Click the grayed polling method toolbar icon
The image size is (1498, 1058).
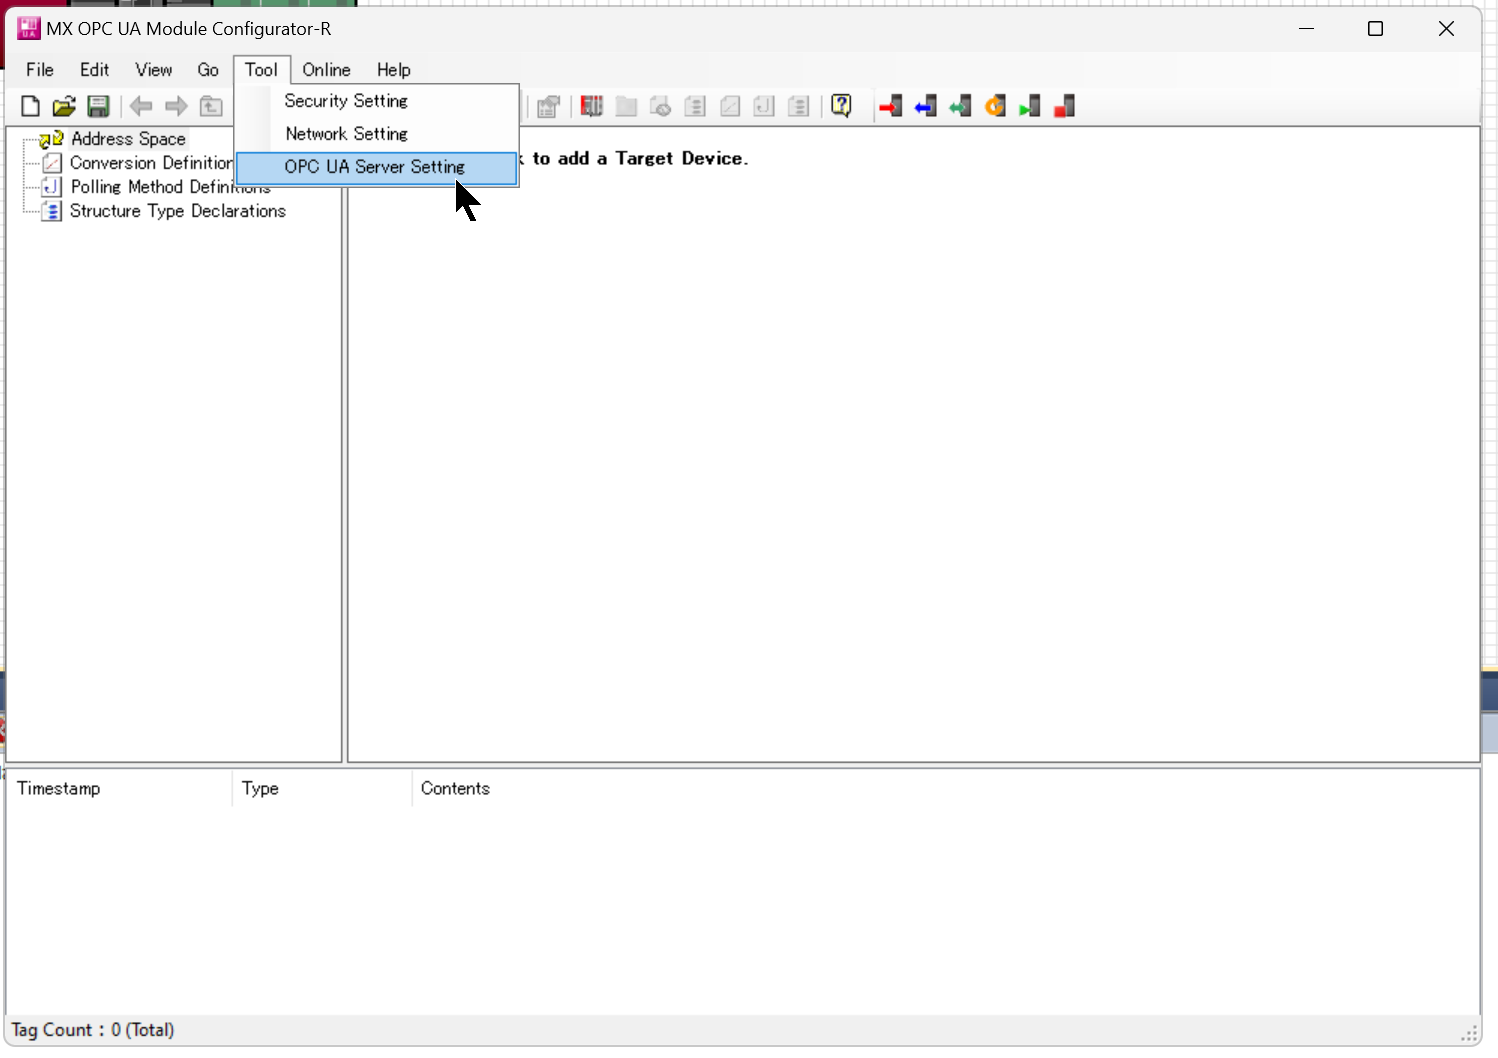click(x=764, y=106)
